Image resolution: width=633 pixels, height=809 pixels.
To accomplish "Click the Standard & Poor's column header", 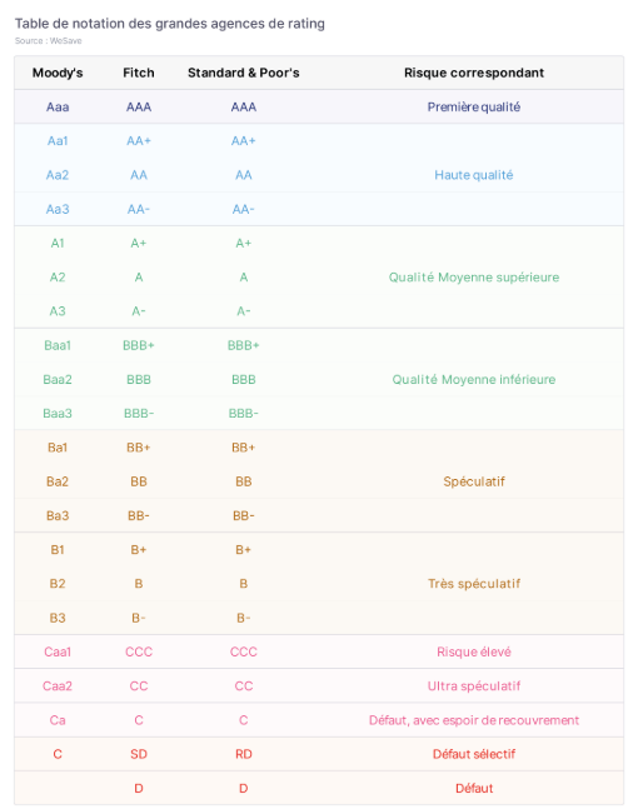I will (x=244, y=73).
